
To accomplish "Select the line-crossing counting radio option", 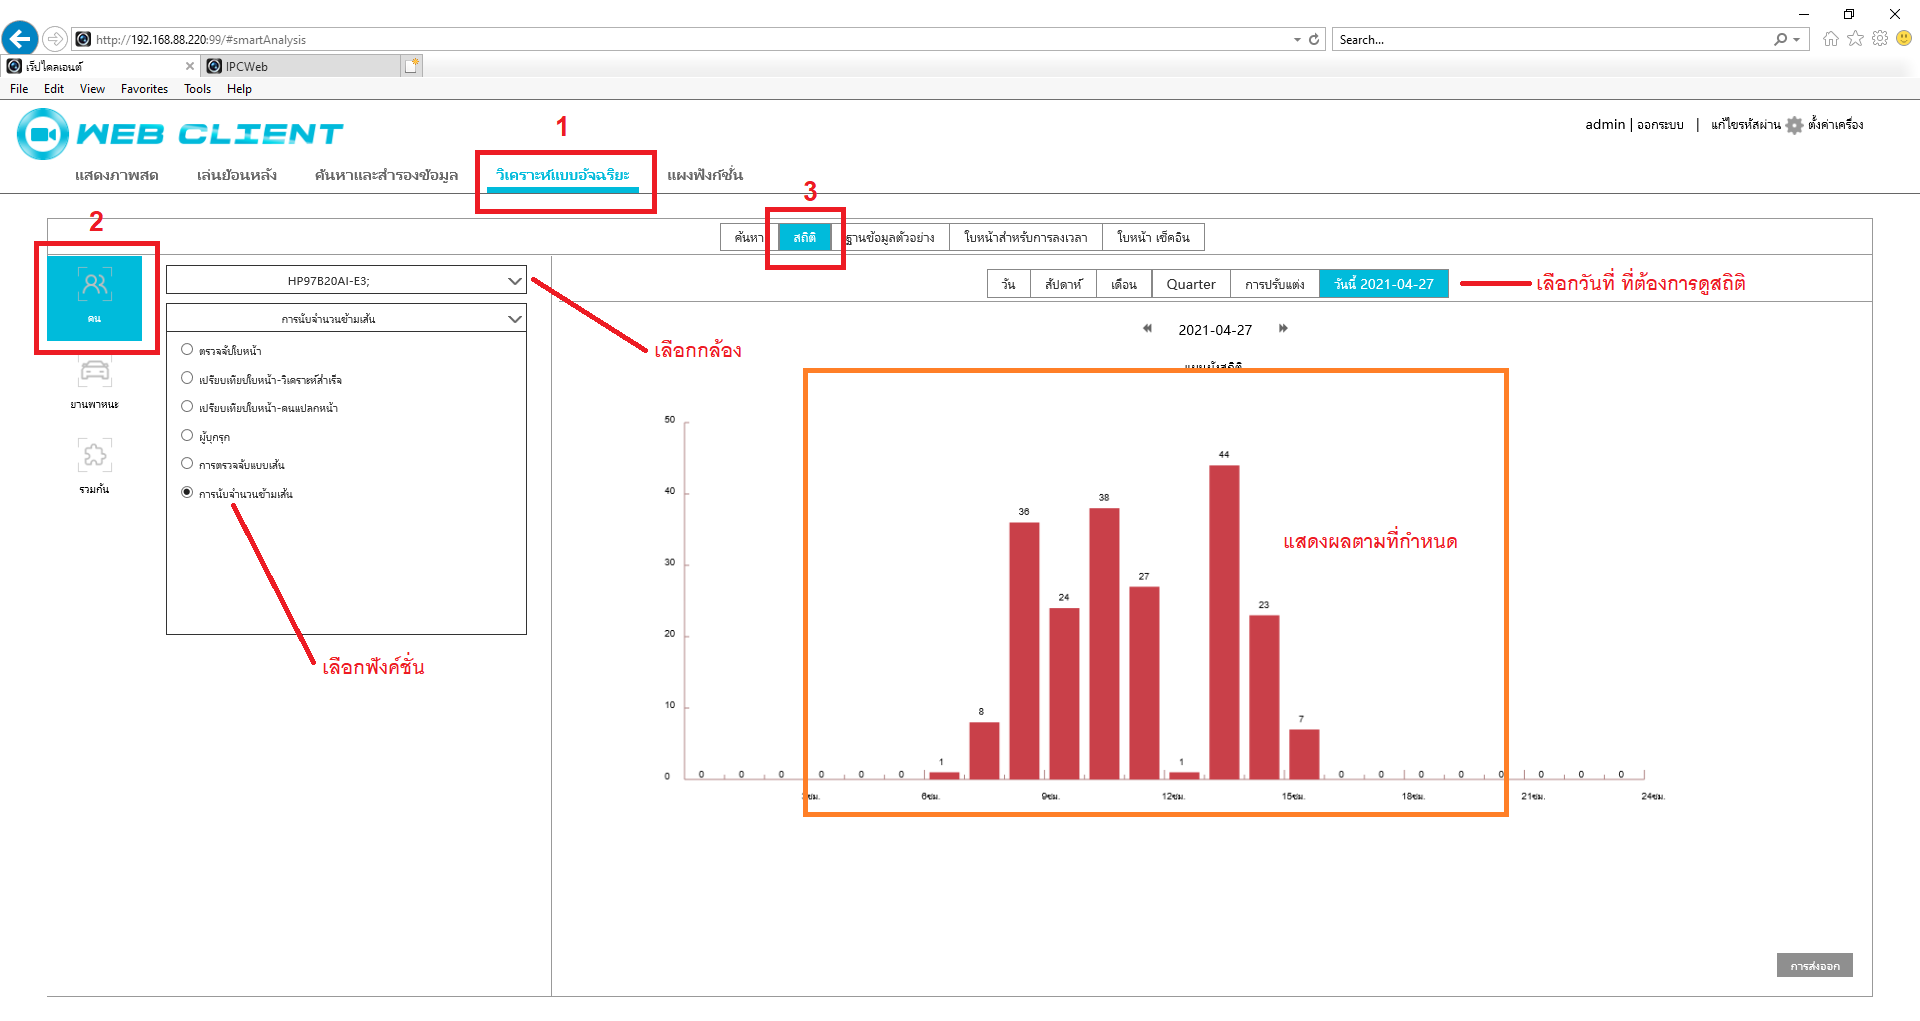I will pos(187,493).
